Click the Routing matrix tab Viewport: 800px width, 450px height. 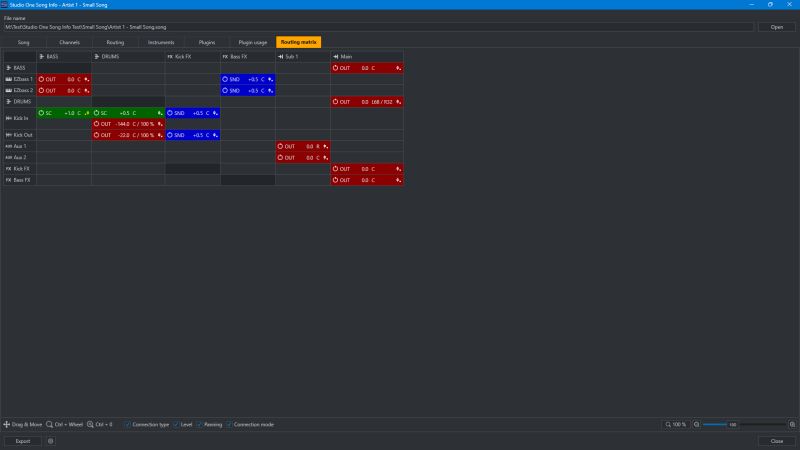[x=298, y=42]
